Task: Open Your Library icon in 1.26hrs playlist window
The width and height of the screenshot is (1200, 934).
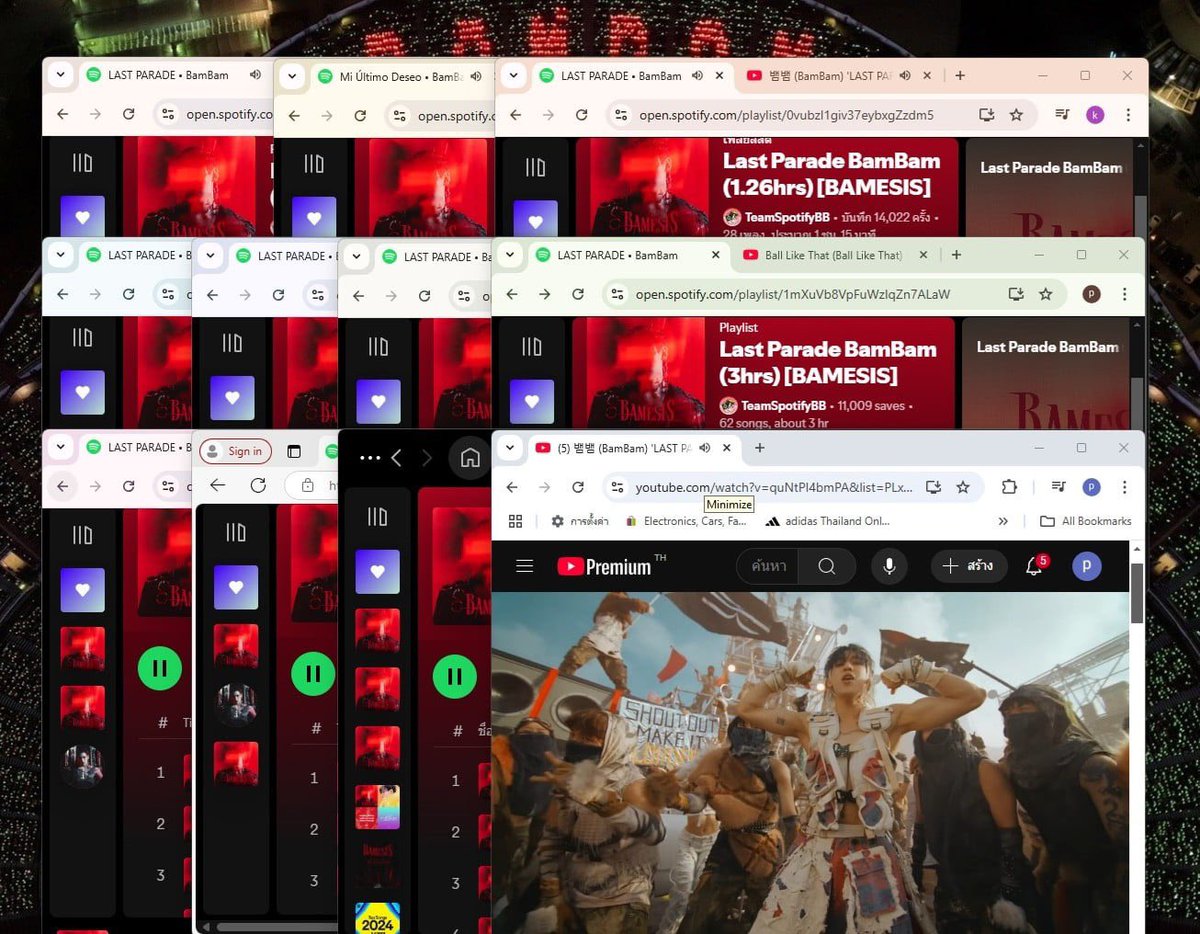Action: 535,167
